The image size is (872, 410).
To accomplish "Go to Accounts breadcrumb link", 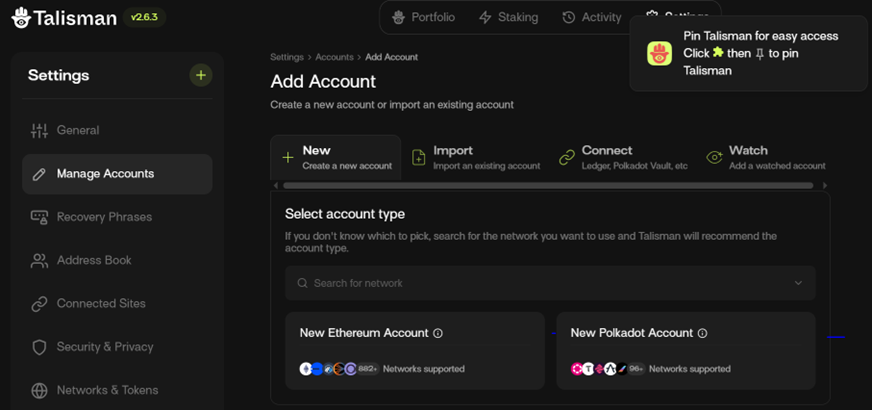I will click(334, 57).
